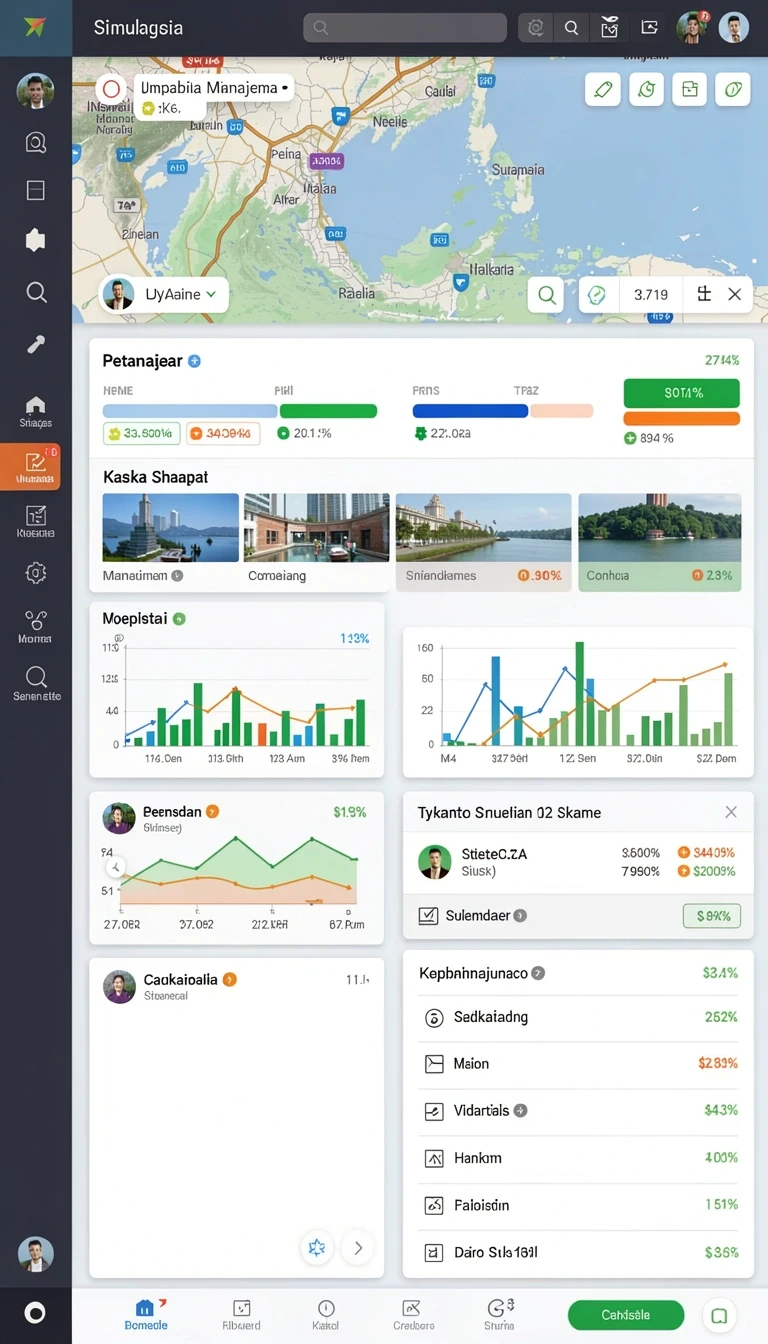Select the red radio circle on map label
The image size is (768, 1344).
pos(112,89)
